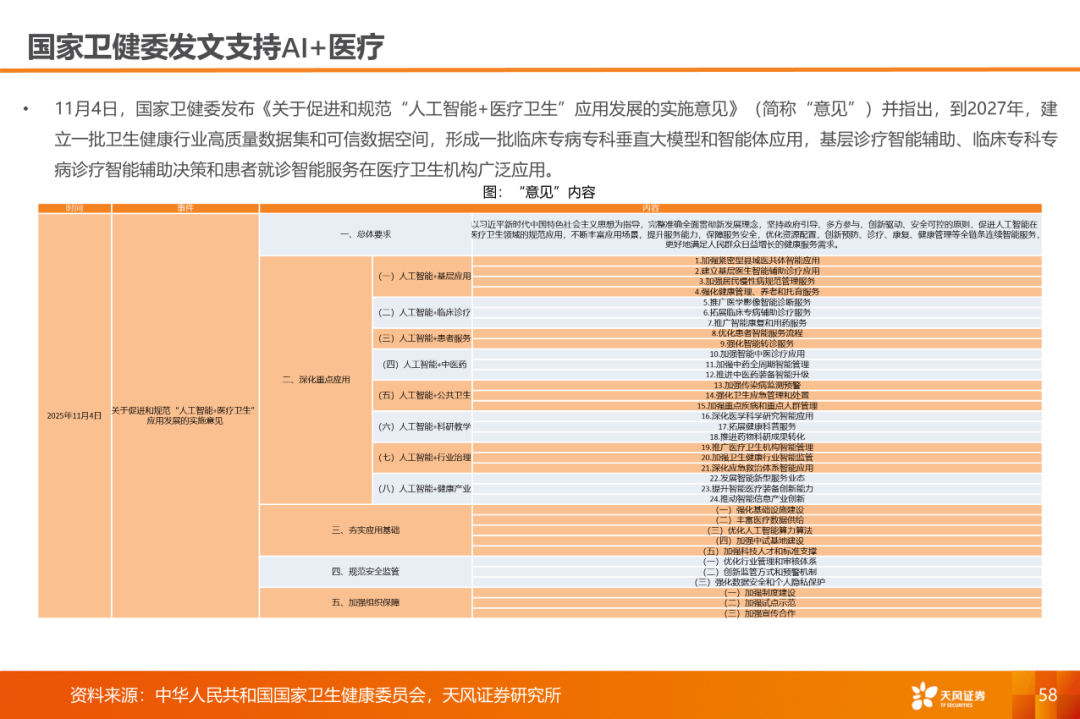Viewport: 1080px width, 719px height.
Task: Click row （三）强化数据安全和个人隐私保护
Action: pyautogui.click(x=757, y=582)
